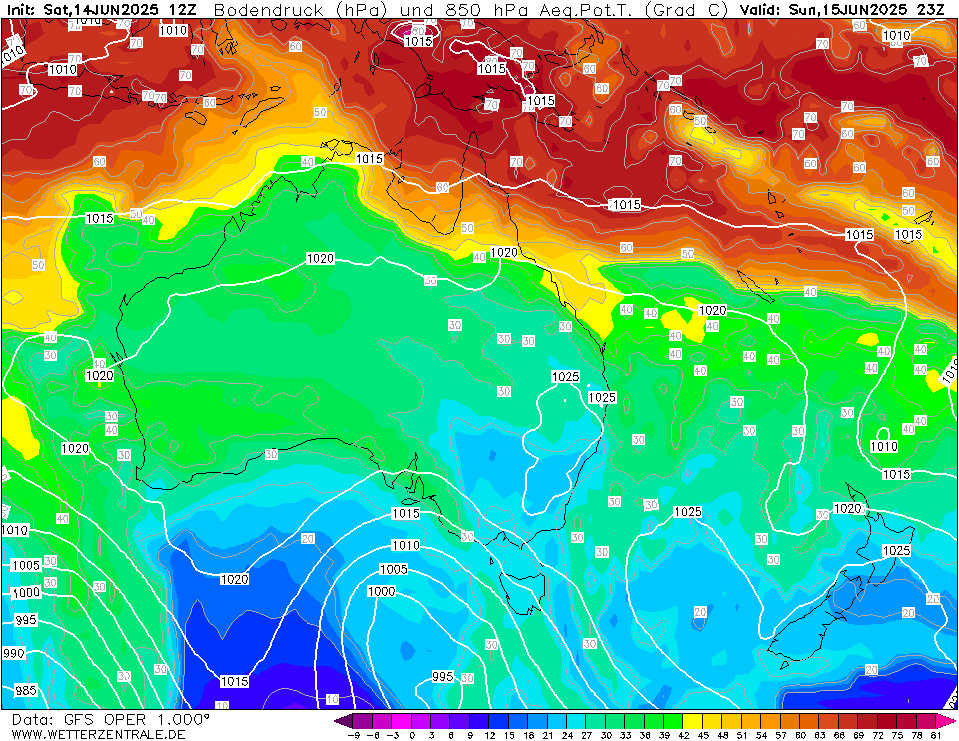Click the legend value "39"
The image size is (959, 741).
(x=664, y=735)
